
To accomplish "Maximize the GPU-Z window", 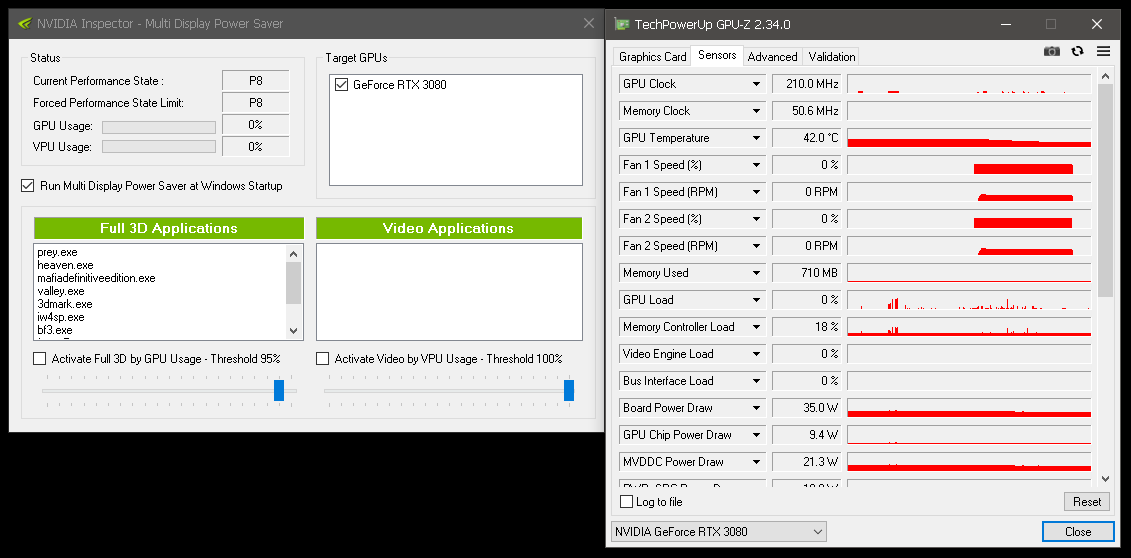I will click(1051, 24).
